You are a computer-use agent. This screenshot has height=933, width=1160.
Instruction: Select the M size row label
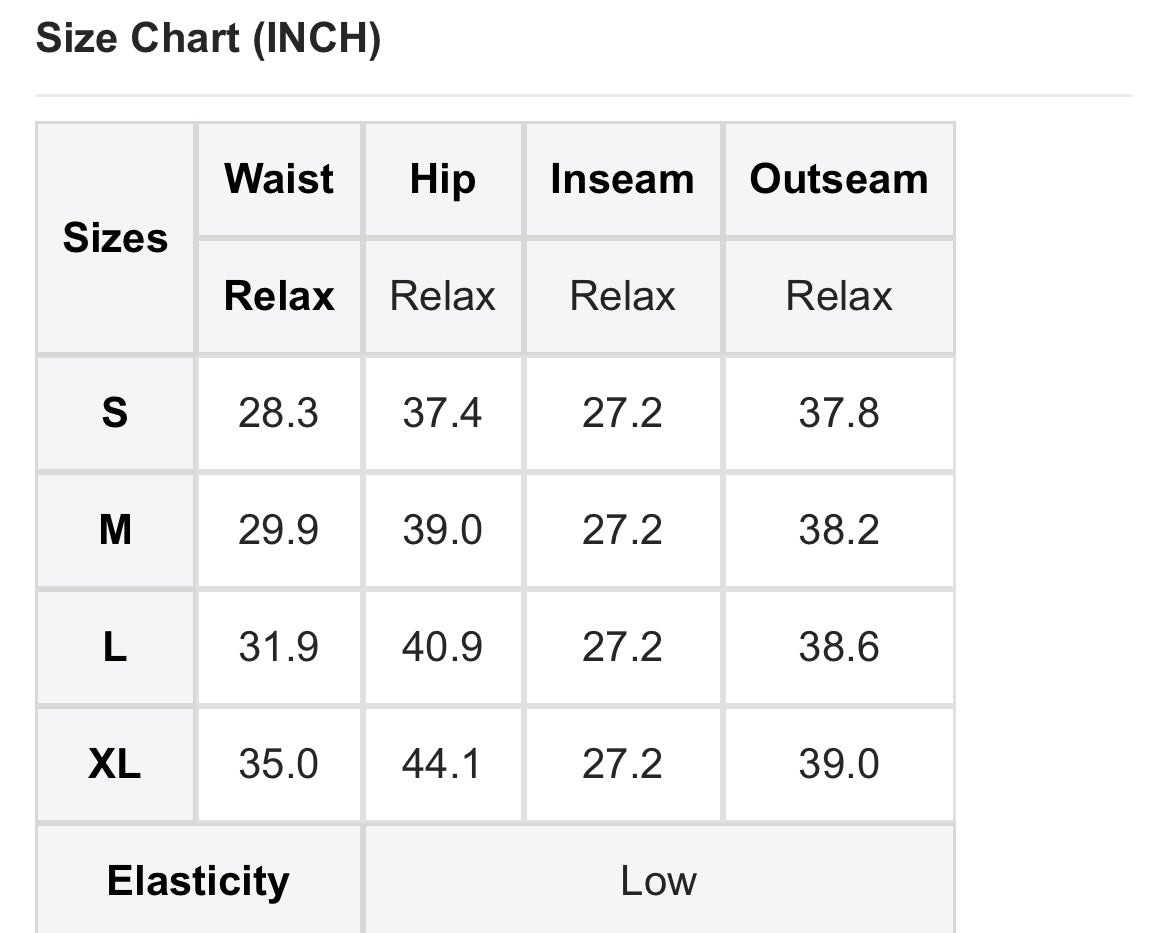[115, 529]
